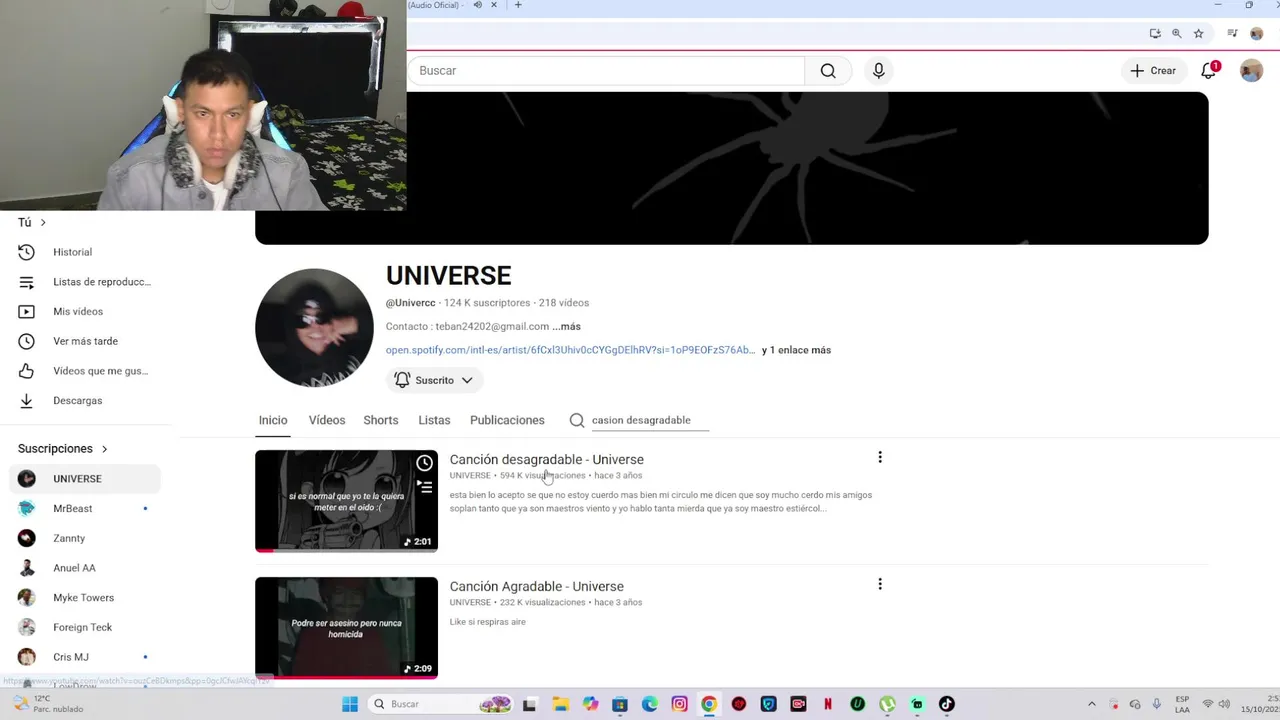
Task: Open Canción desagradable video thumbnail
Action: pos(346,501)
